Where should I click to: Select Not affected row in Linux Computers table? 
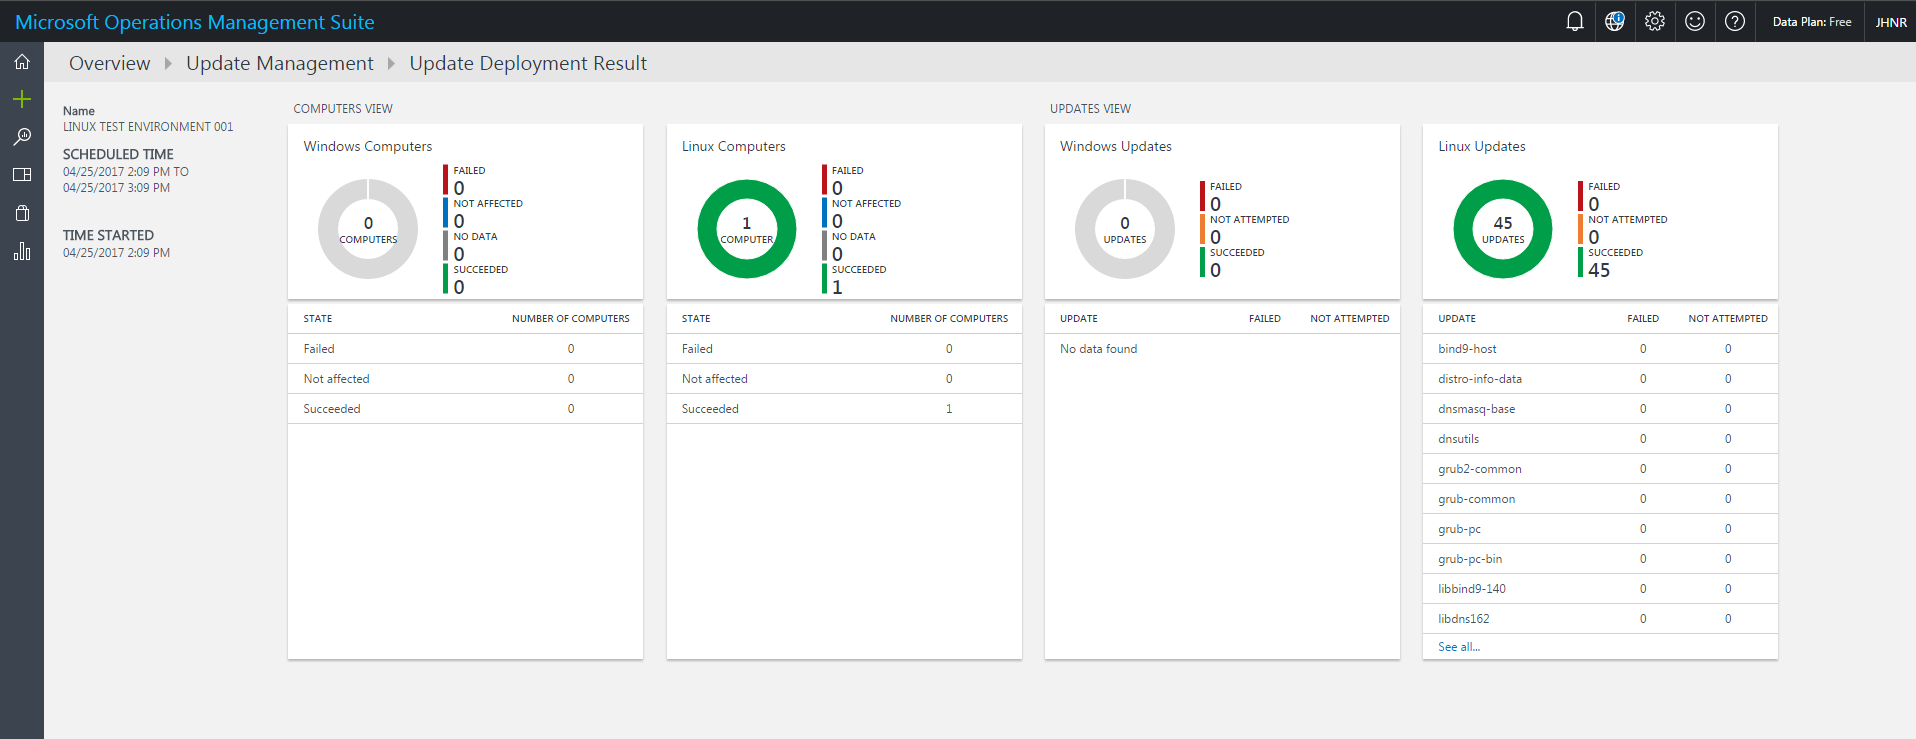844,379
